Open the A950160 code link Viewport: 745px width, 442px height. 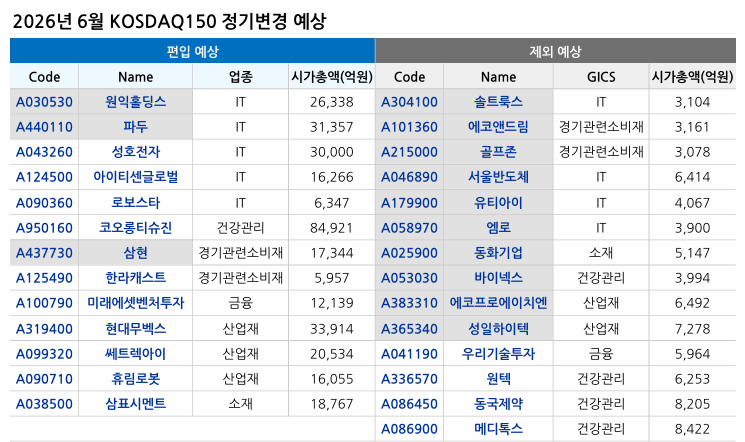pos(44,228)
